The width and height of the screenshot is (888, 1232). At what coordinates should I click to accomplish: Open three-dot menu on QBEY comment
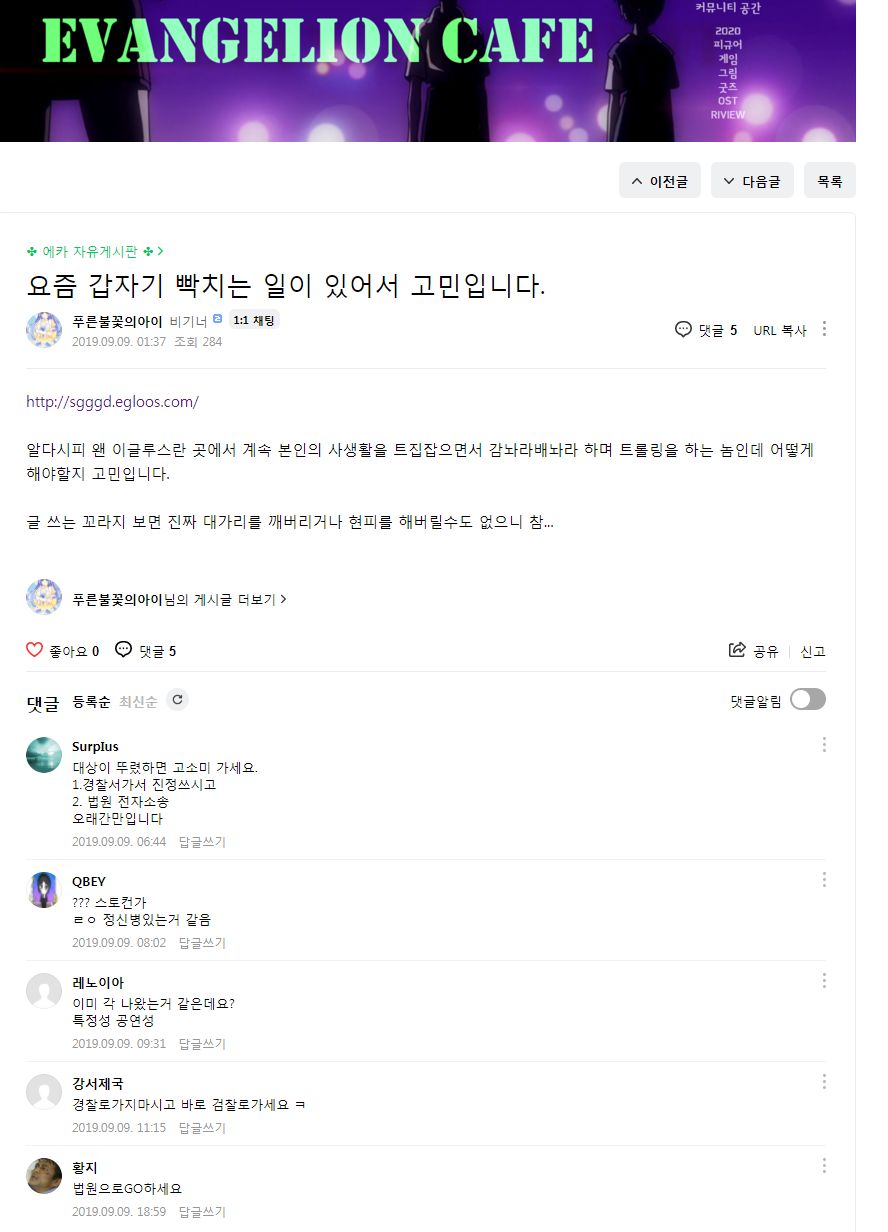point(824,879)
